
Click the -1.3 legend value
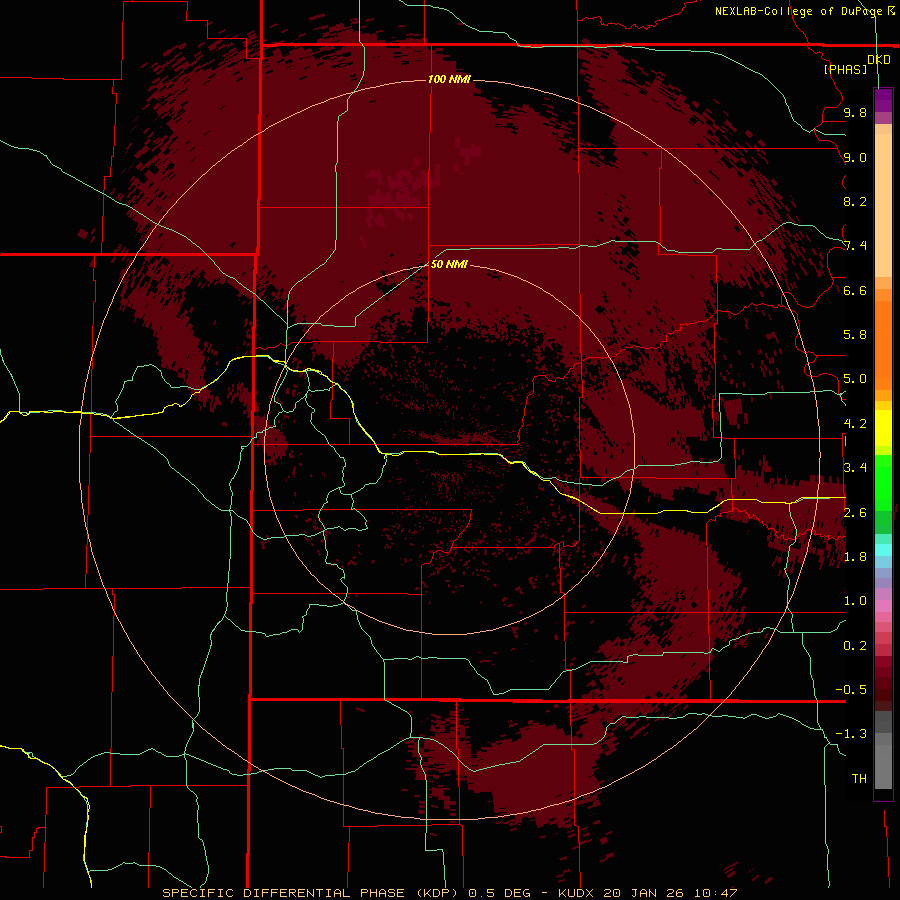851,734
